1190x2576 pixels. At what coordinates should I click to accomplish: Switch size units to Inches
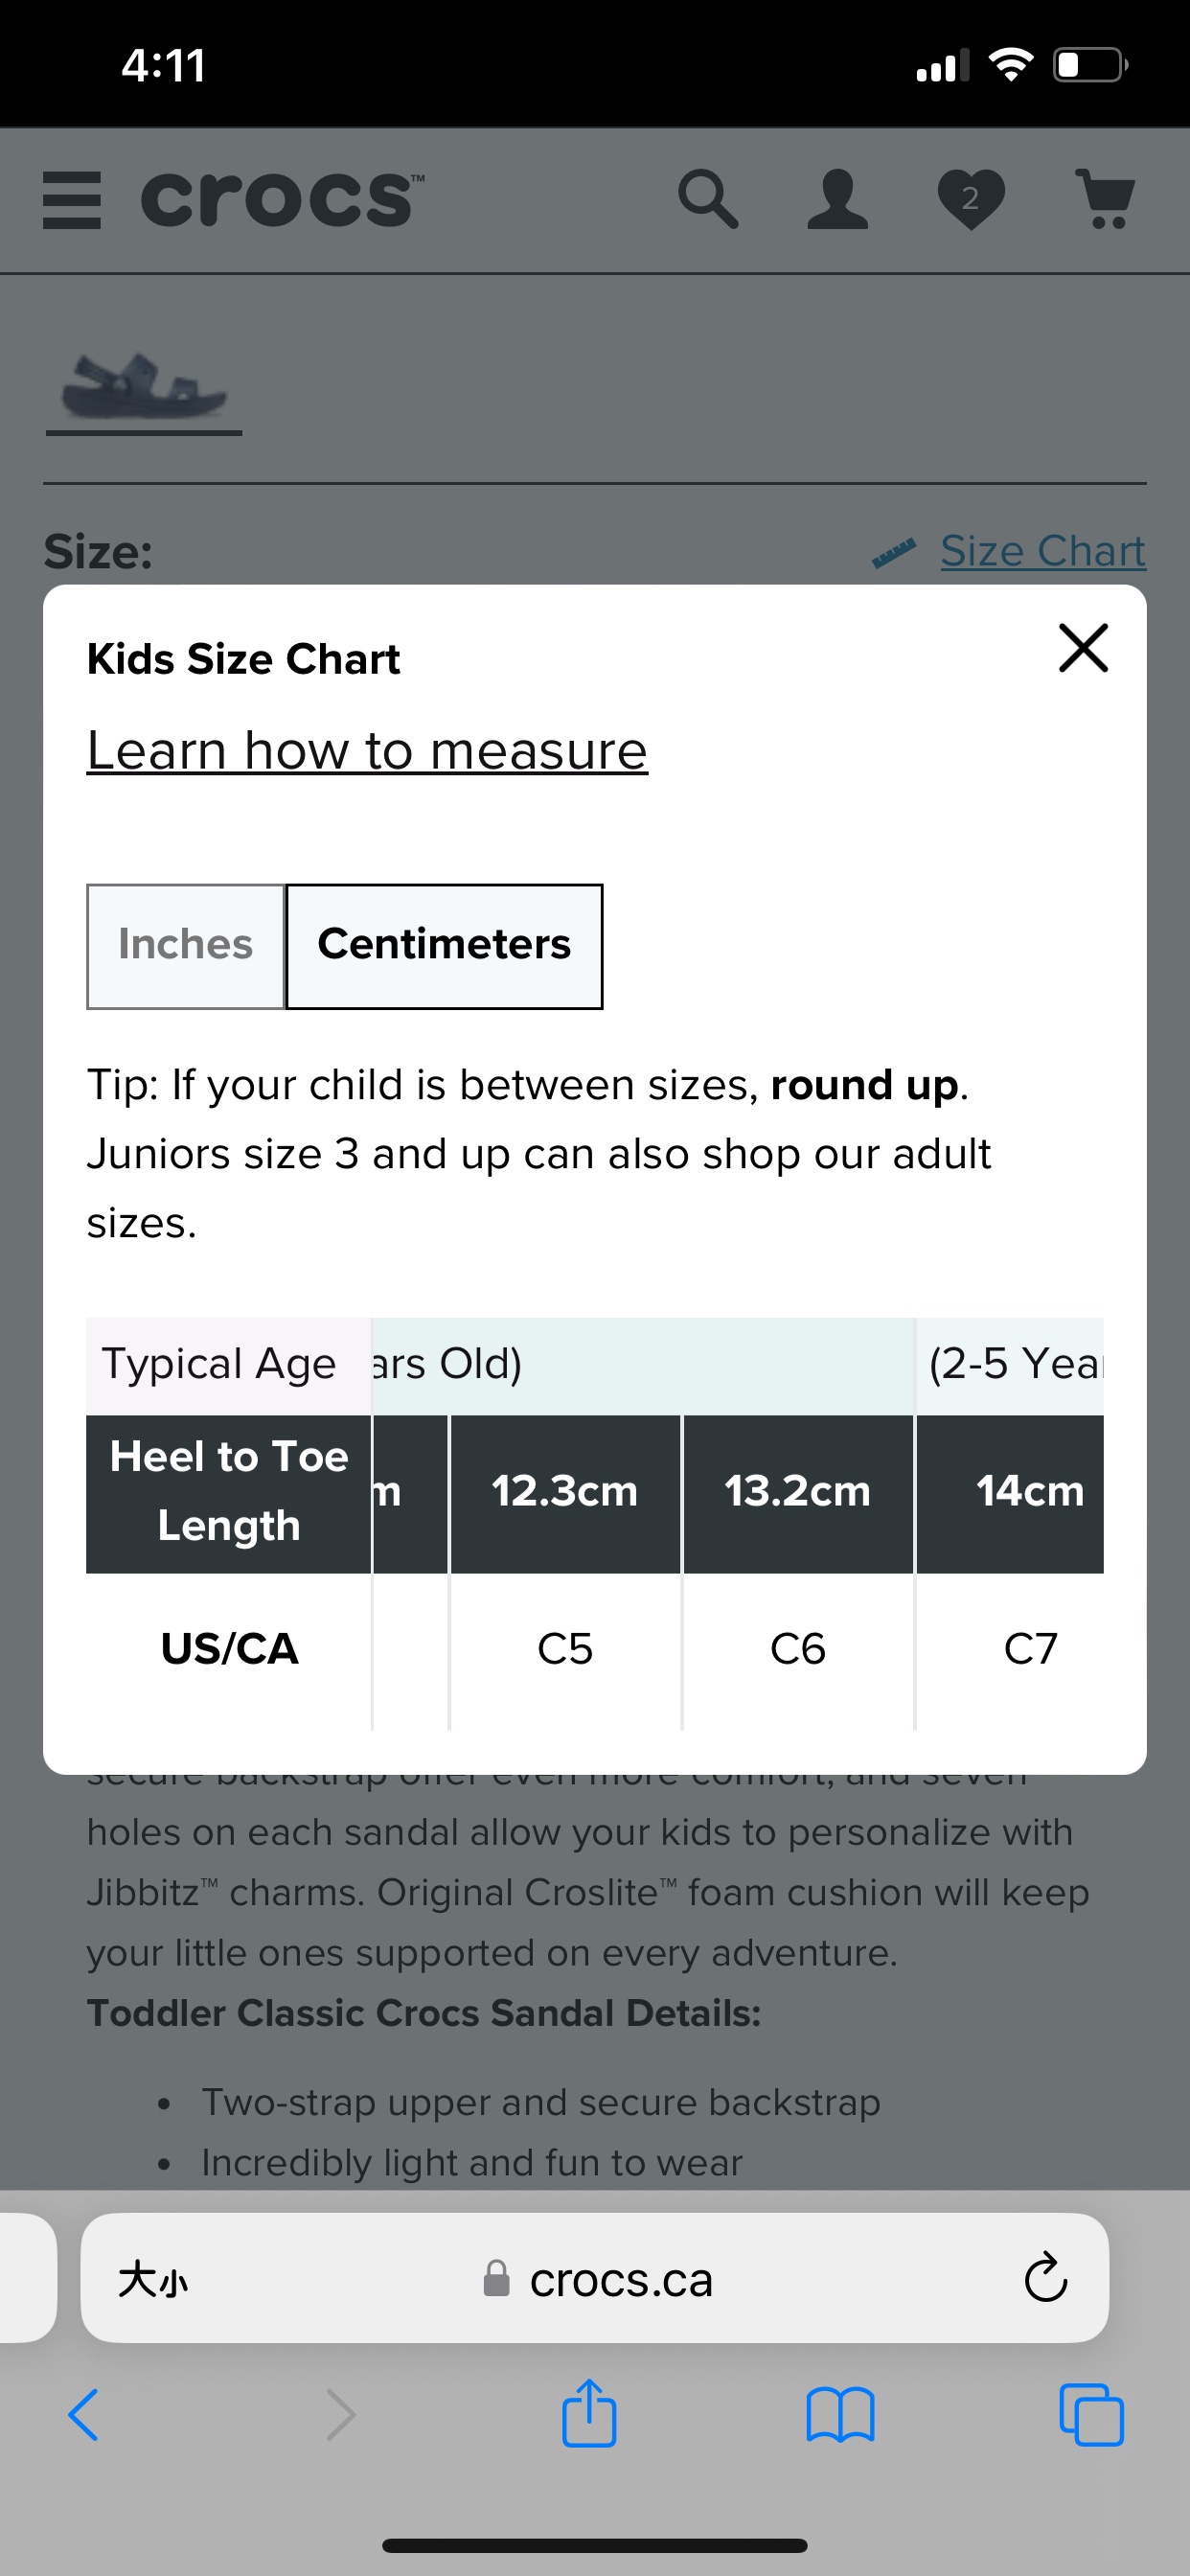tap(184, 944)
